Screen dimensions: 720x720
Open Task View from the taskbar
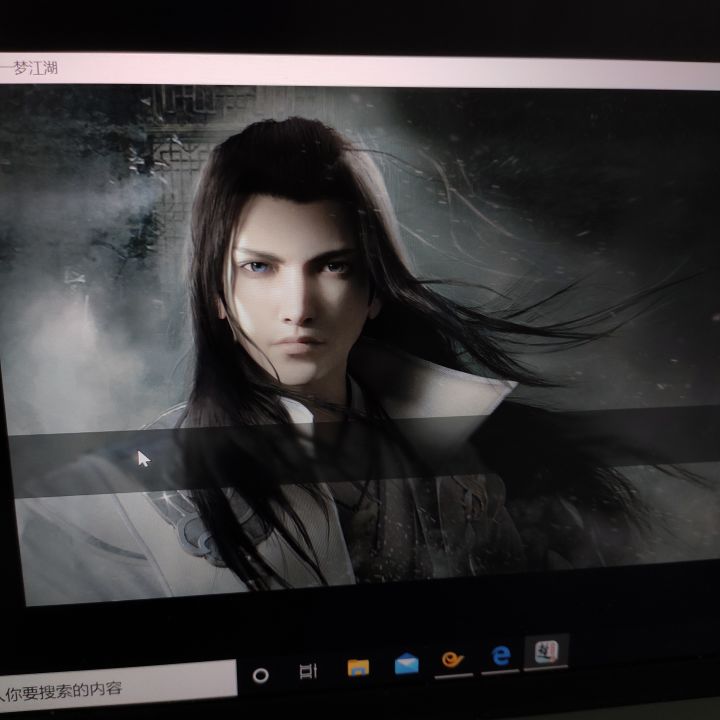(x=308, y=671)
